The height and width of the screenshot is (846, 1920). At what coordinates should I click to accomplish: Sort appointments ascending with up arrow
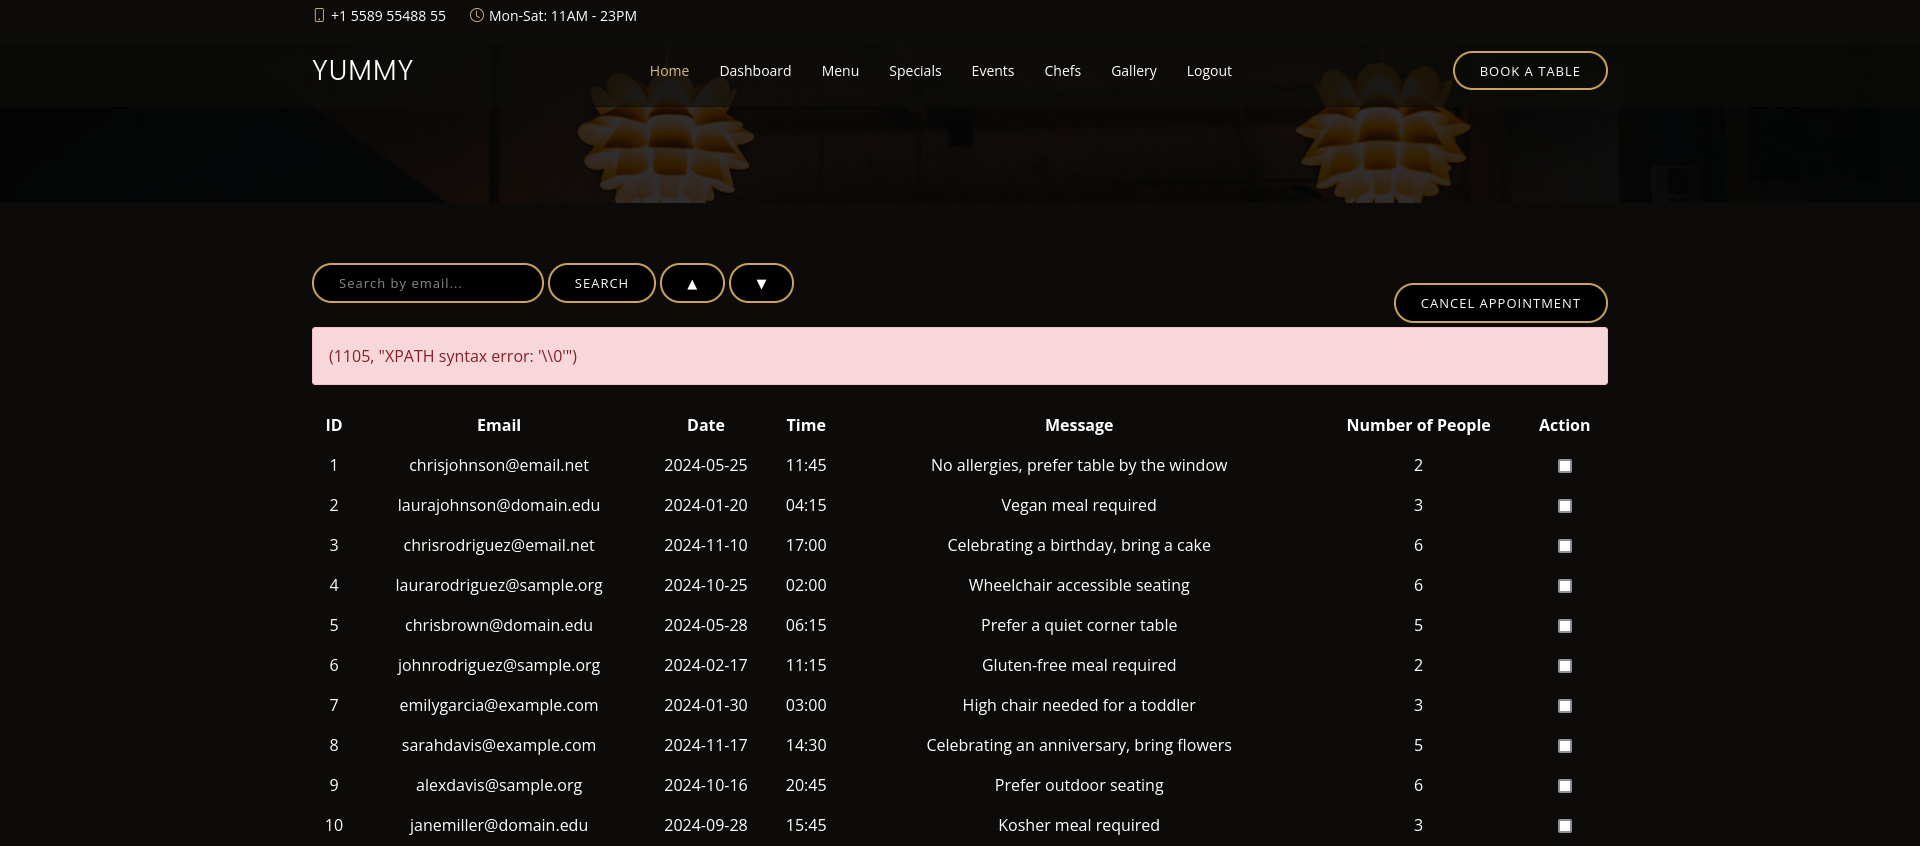click(x=692, y=283)
